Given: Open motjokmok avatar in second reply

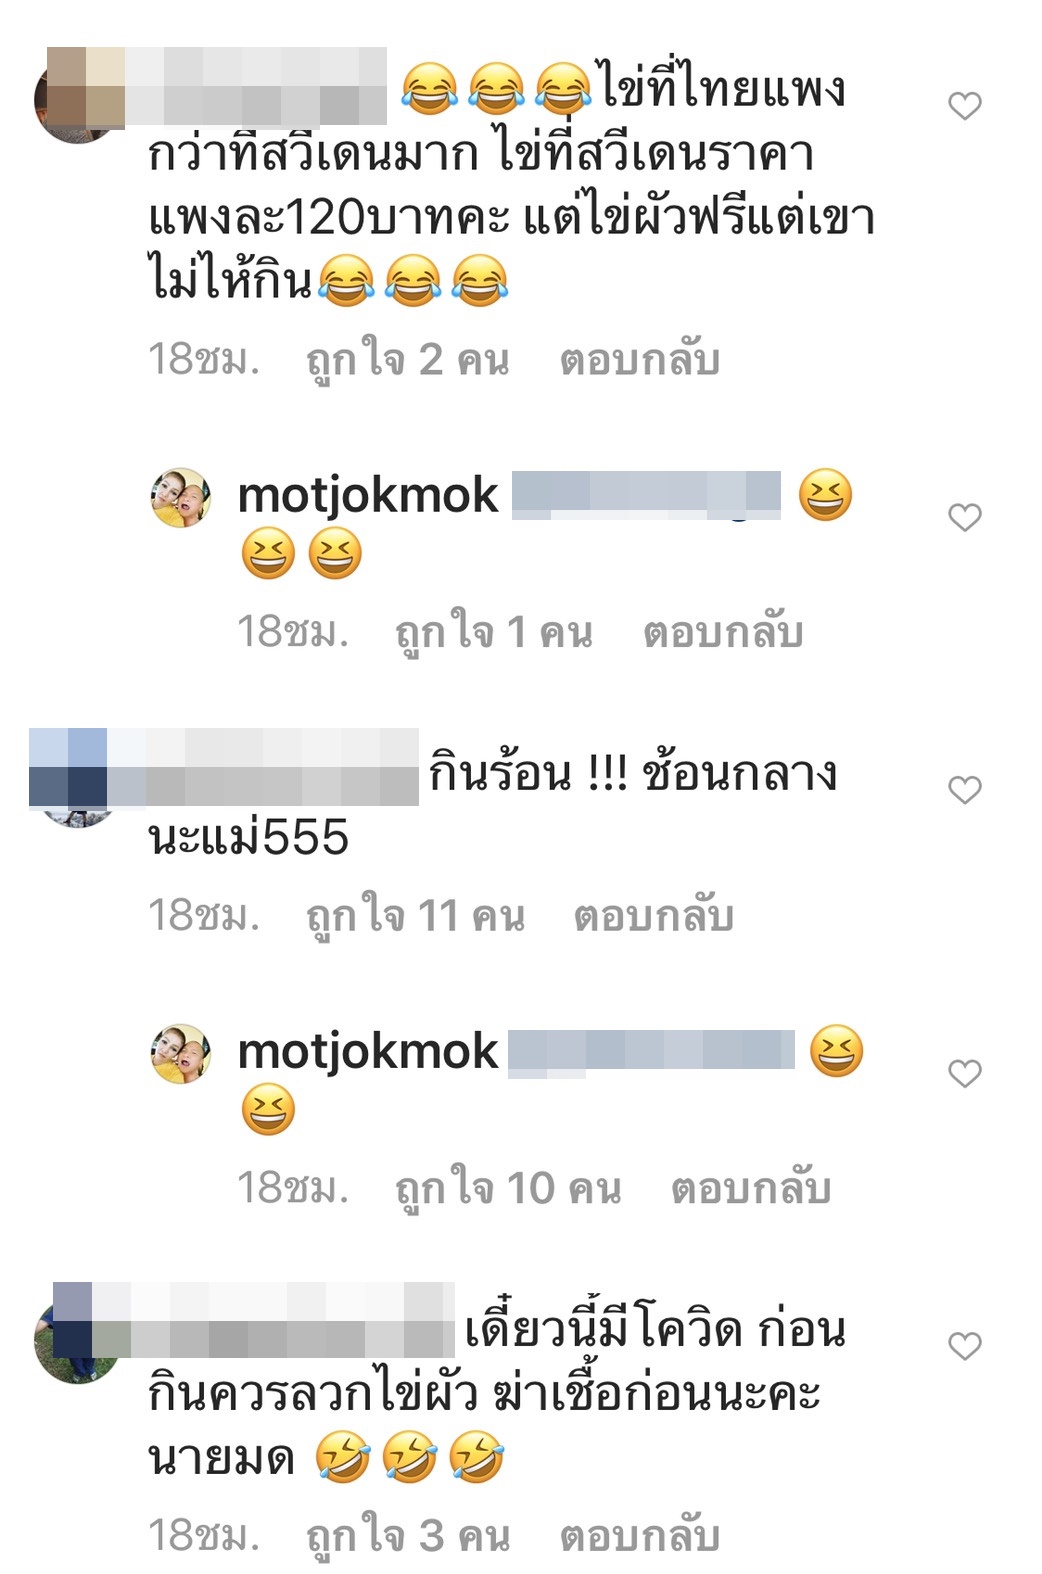Looking at the screenshot, I should point(181,1053).
